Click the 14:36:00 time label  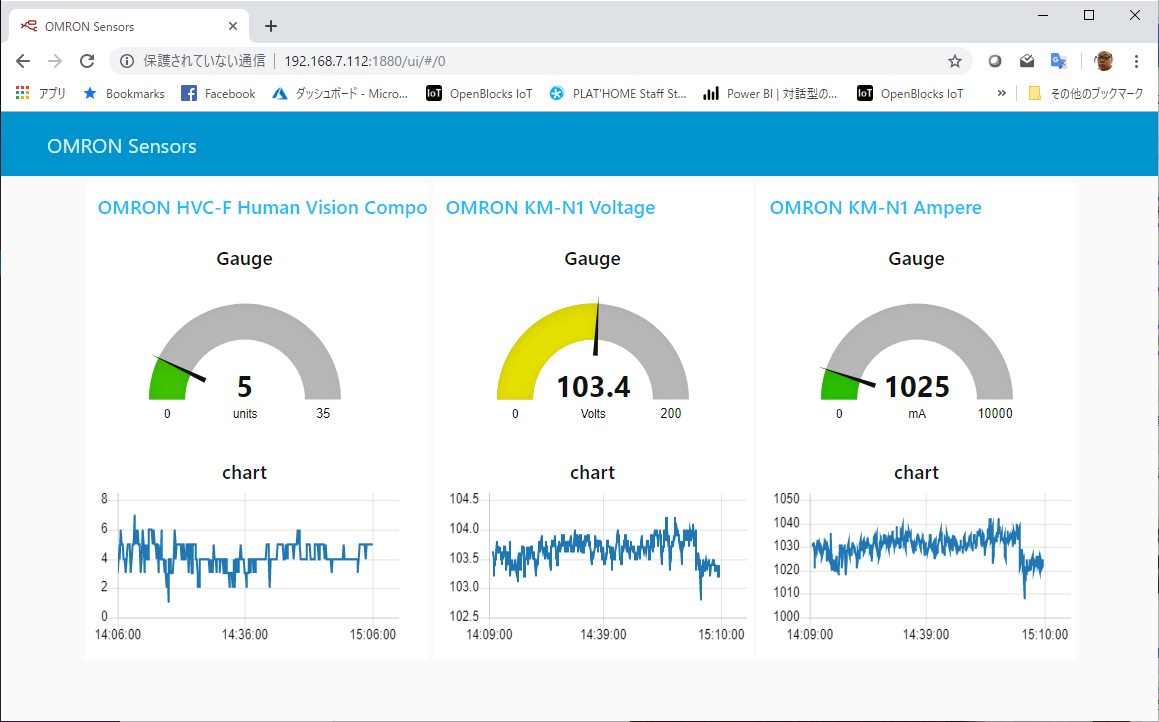click(245, 635)
